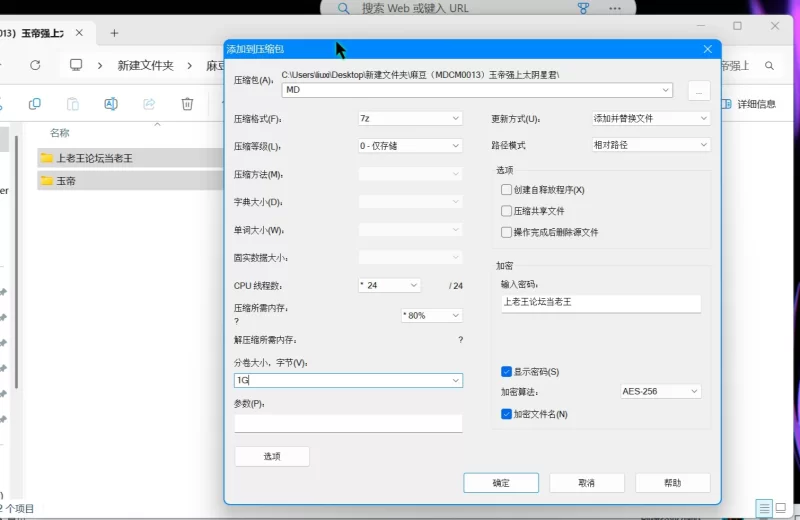Click in the password input field
Image resolution: width=800 pixels, height=520 pixels.
tap(601, 303)
